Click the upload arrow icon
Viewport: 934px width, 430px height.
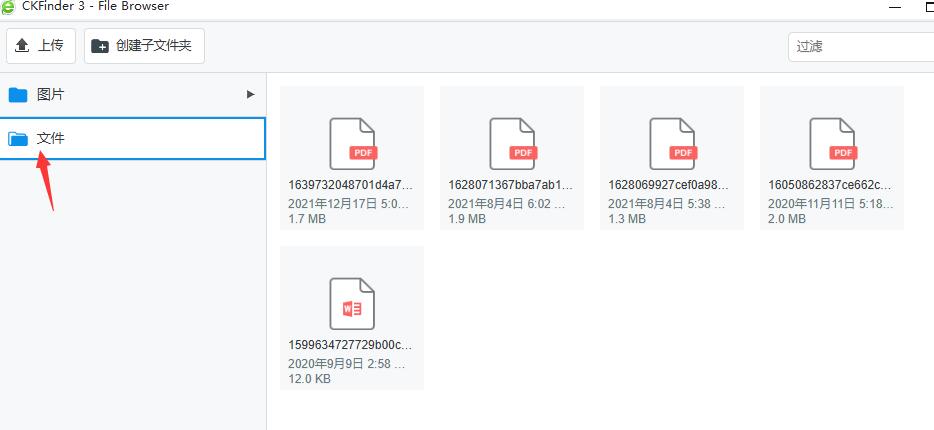(22, 46)
